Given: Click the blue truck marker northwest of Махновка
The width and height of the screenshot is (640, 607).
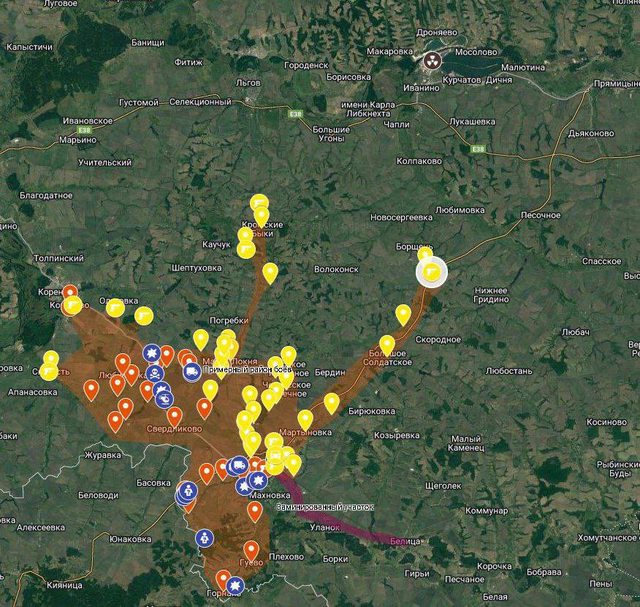Looking at the screenshot, I should pyautogui.click(x=238, y=465).
